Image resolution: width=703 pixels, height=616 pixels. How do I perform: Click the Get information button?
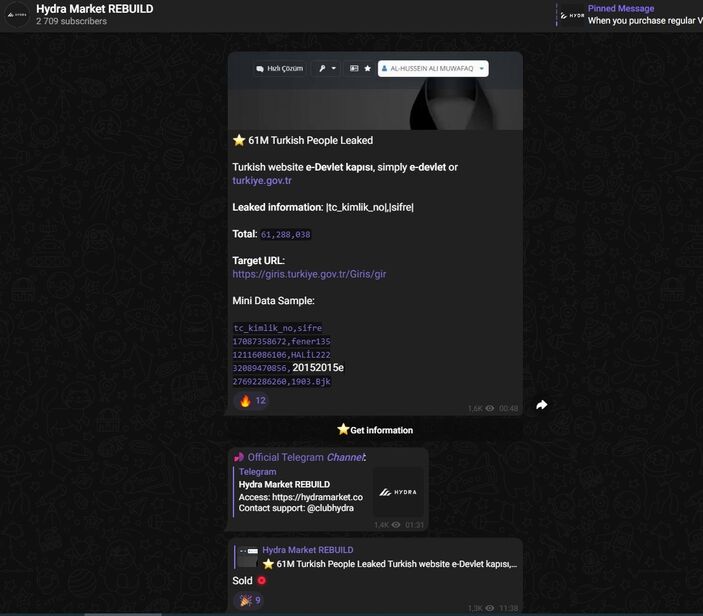[375, 430]
